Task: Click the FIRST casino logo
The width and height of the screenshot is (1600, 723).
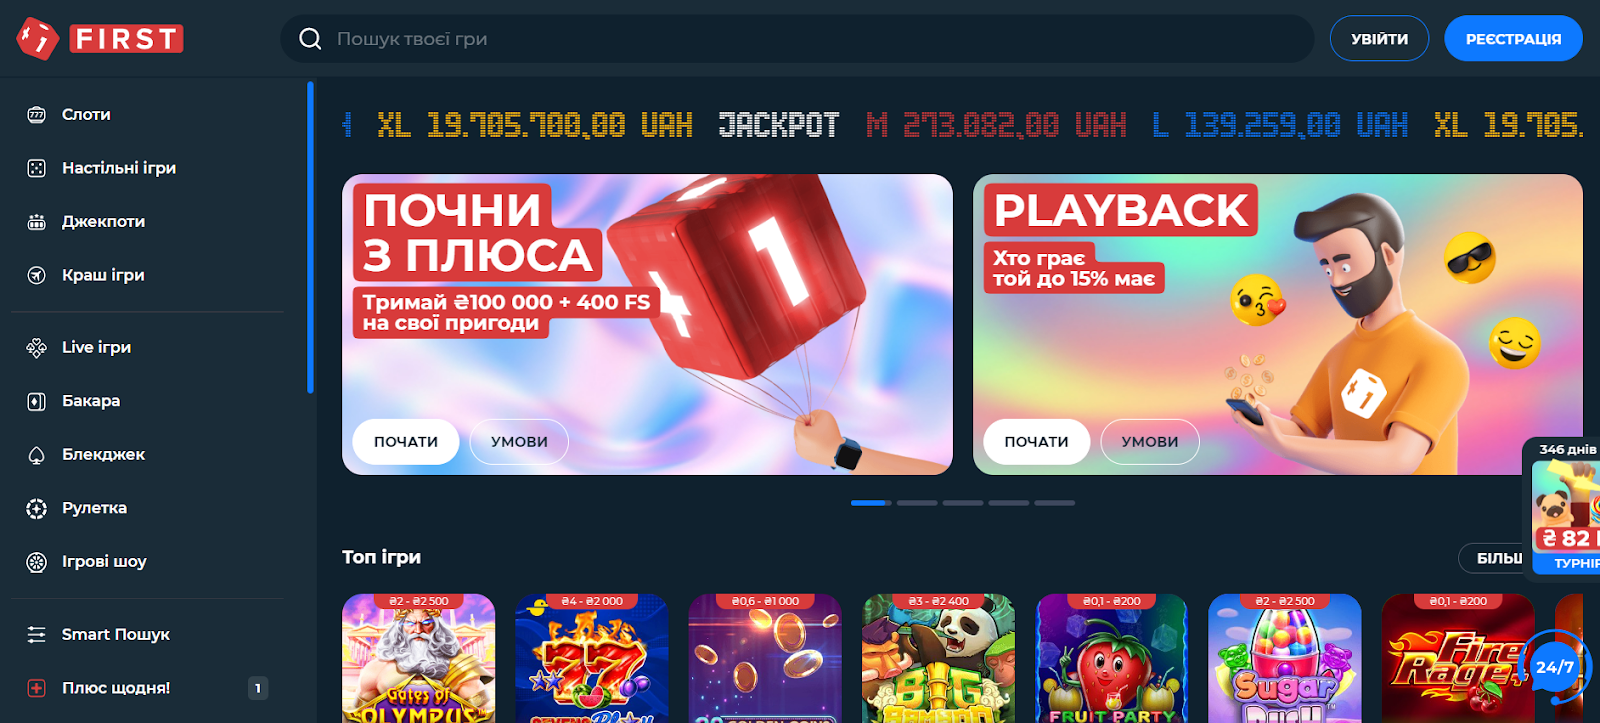Action: point(100,39)
